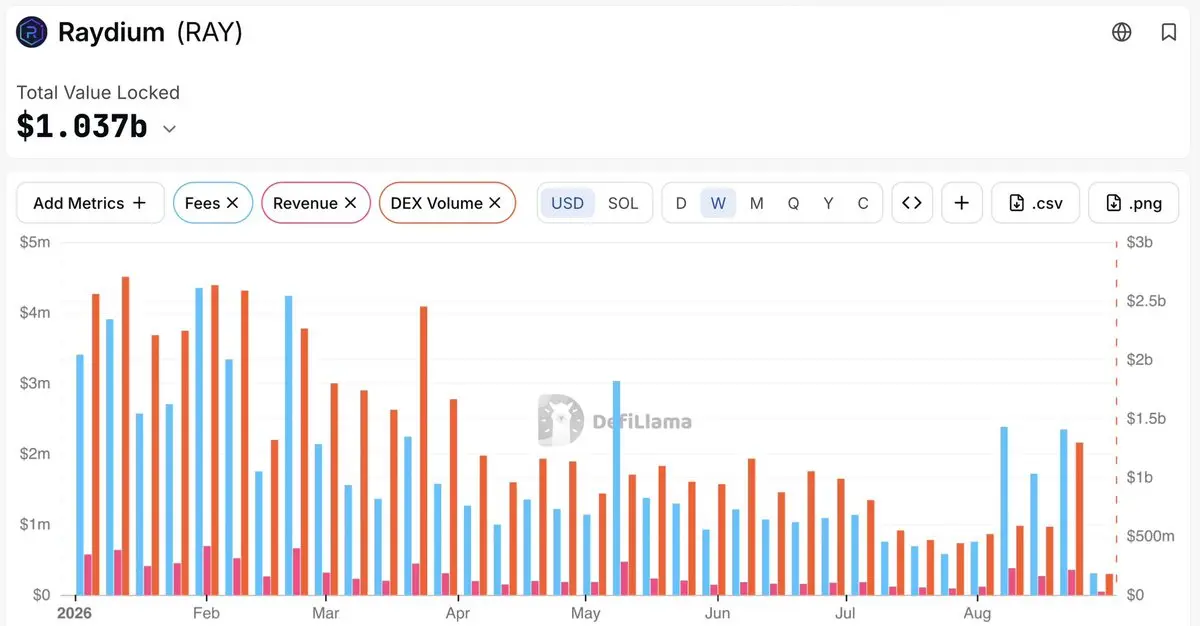Select the yearly Y interval
The width and height of the screenshot is (1200, 626).
pos(828,203)
